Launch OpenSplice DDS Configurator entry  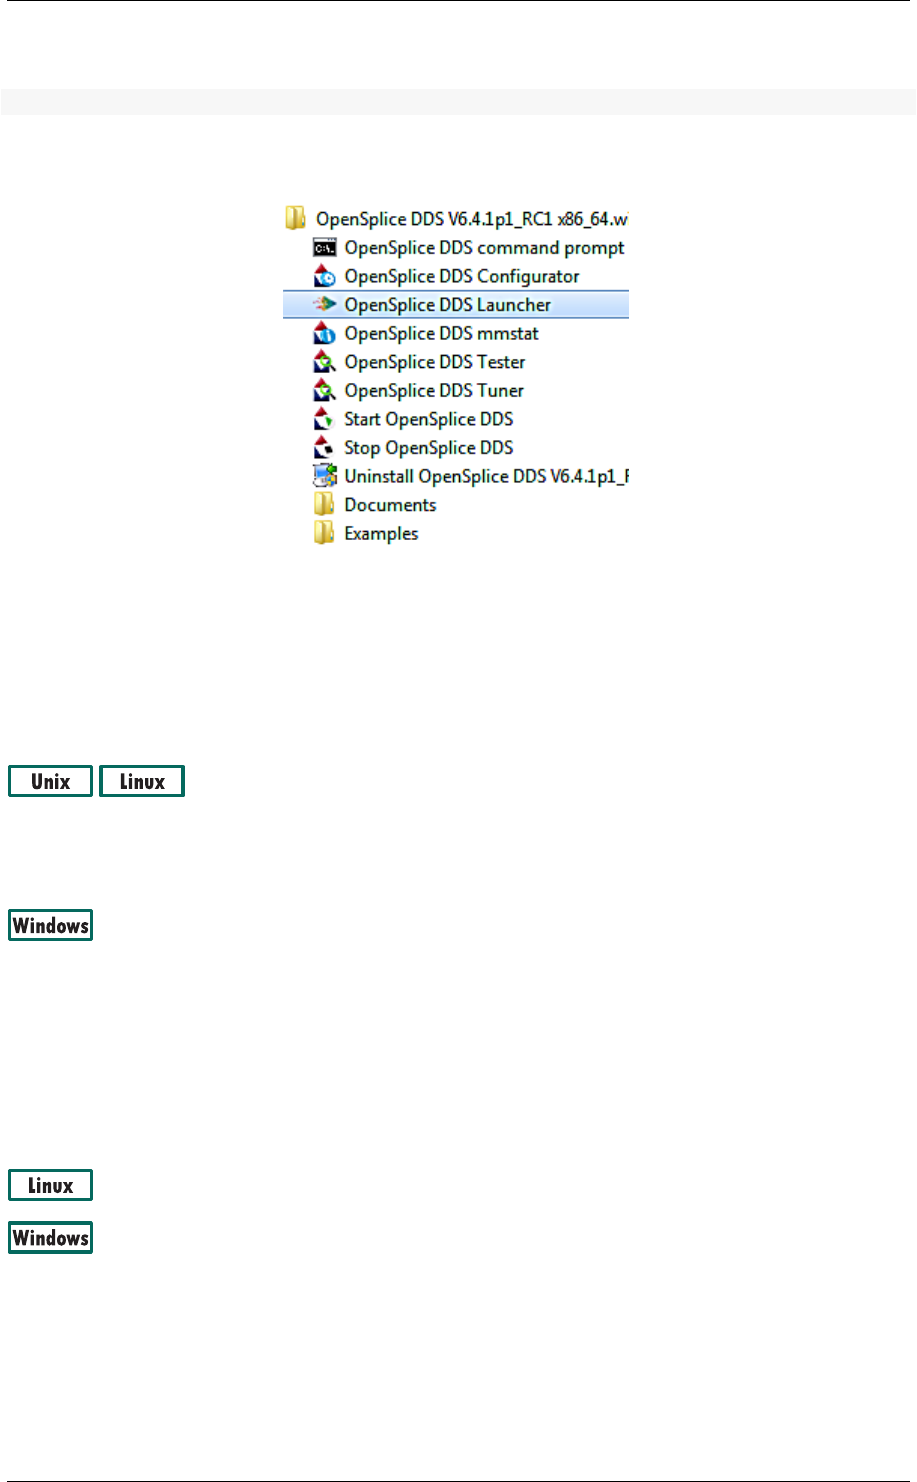click(x=462, y=276)
